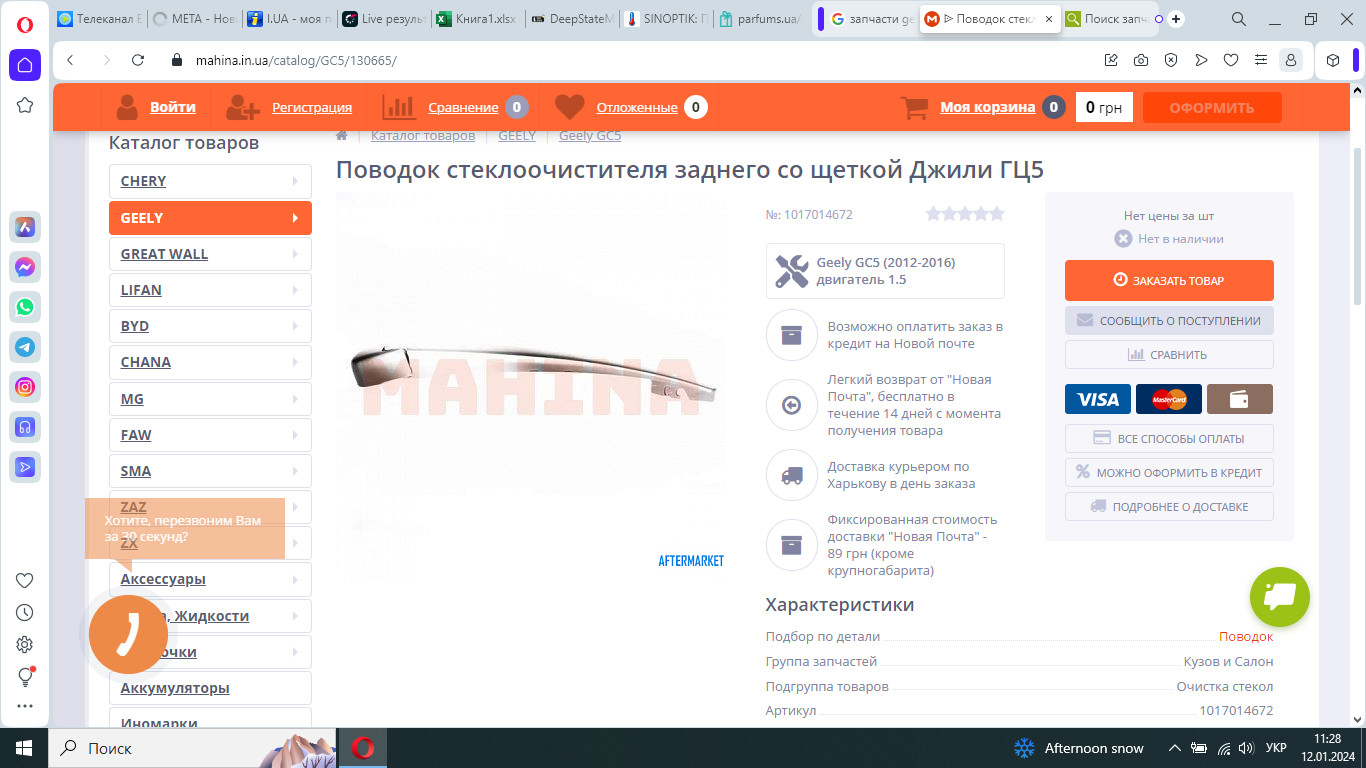Image resolution: width=1366 pixels, height=768 pixels.
Task: Click the ЗАКАЗАТЬ ТОВАР button
Action: (1169, 281)
